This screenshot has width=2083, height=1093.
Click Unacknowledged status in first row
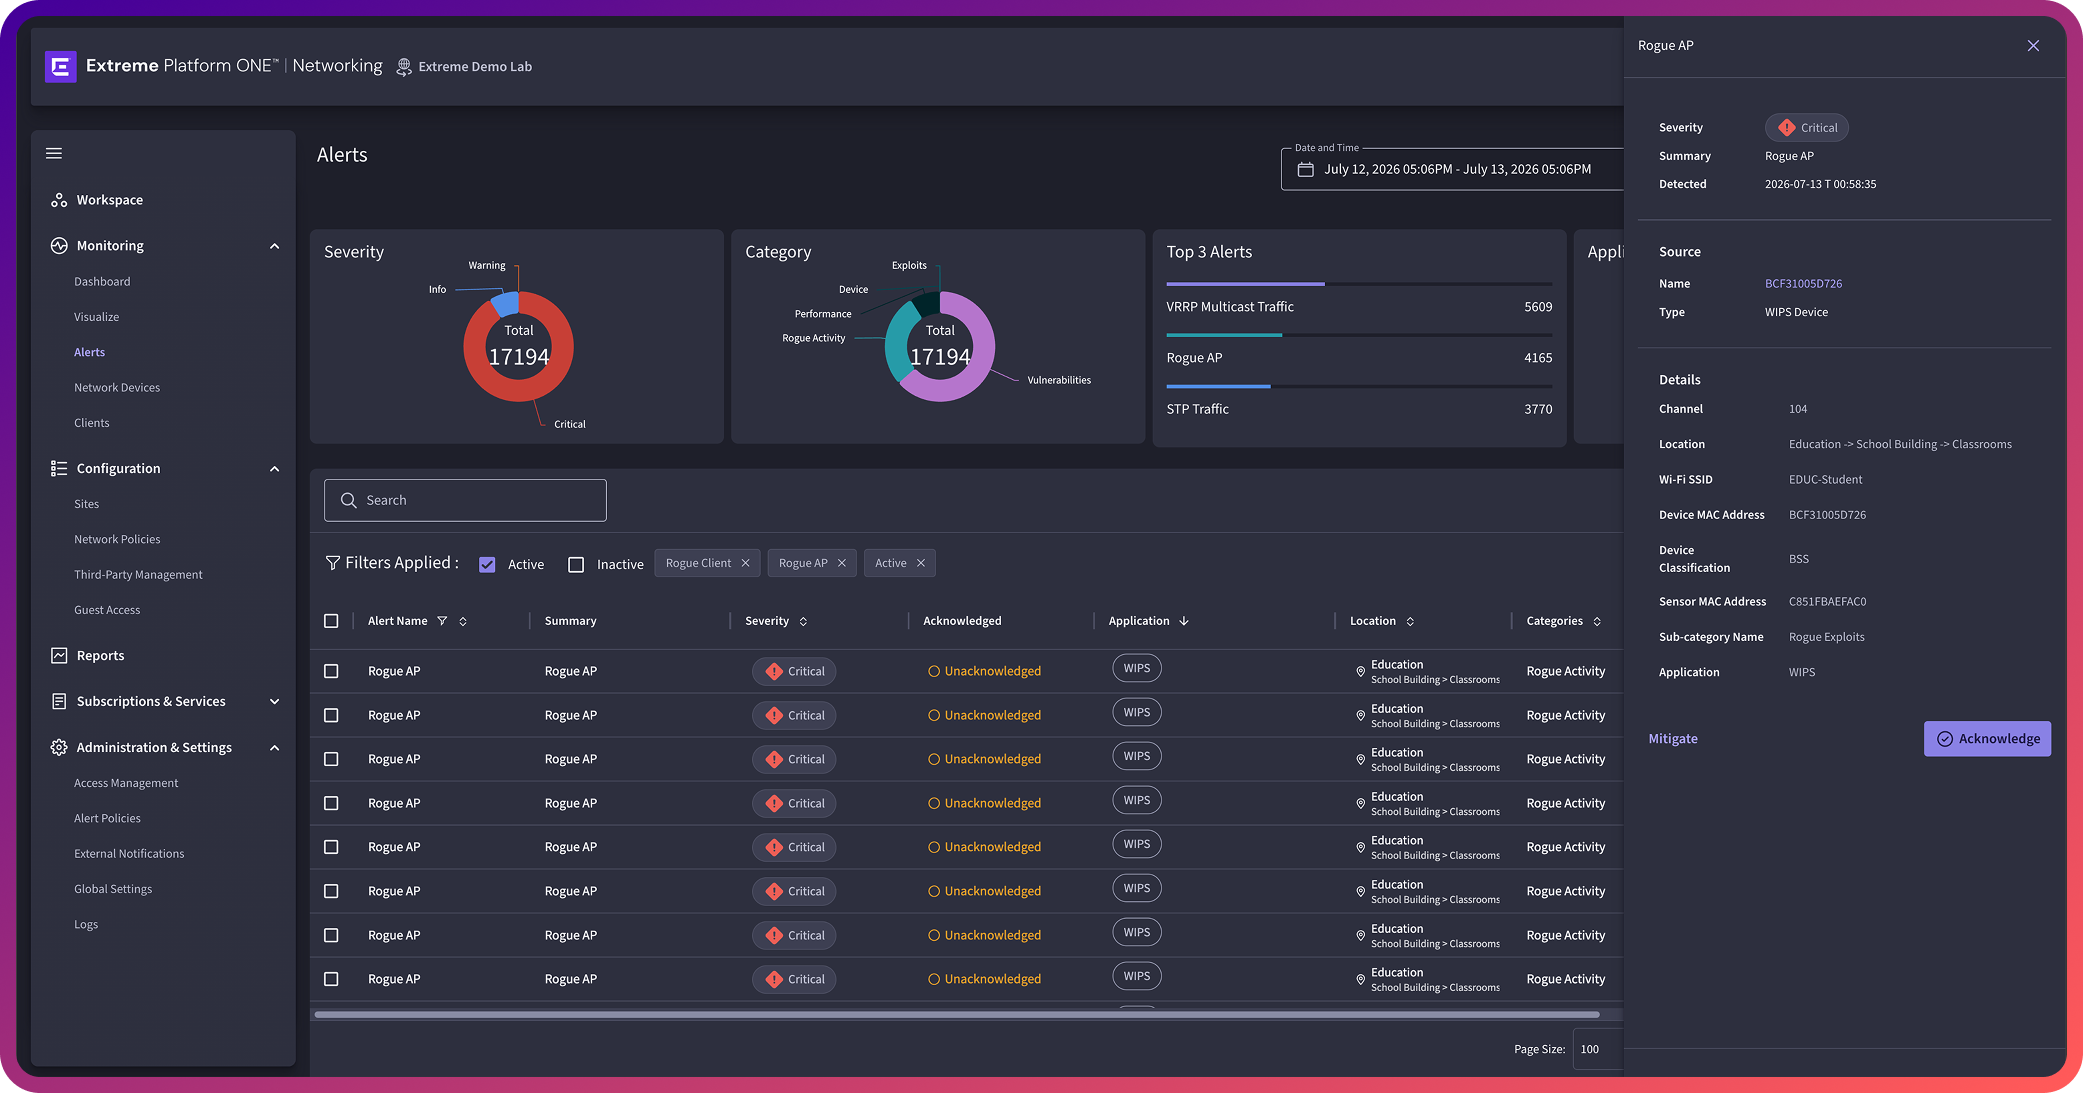pos(984,671)
